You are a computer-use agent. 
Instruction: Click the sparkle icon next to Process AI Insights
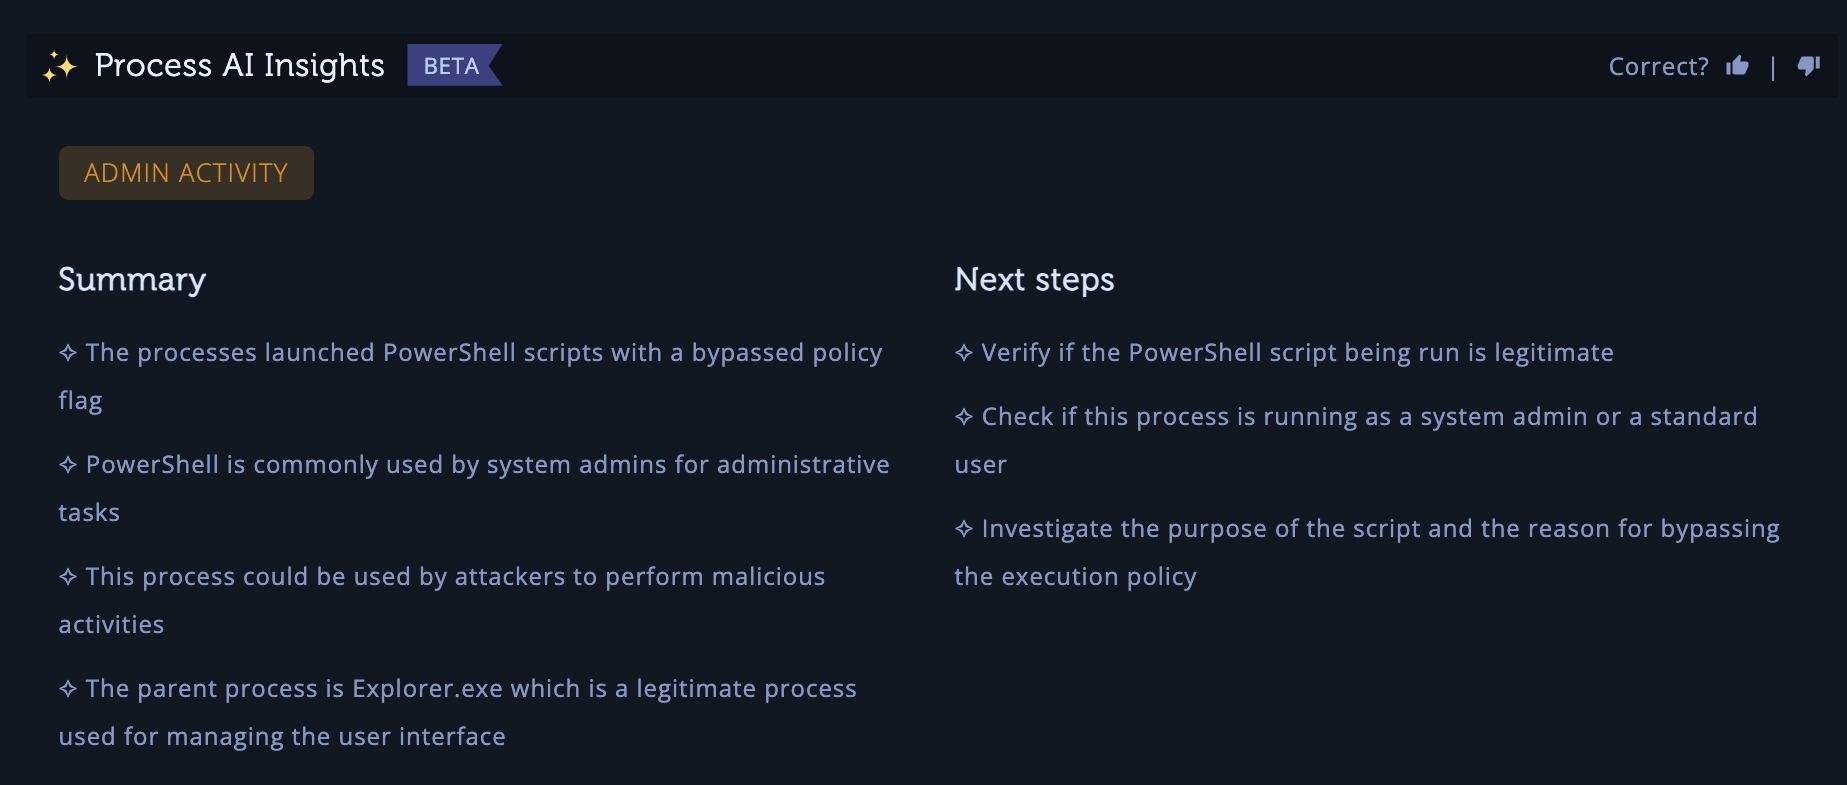[58, 66]
